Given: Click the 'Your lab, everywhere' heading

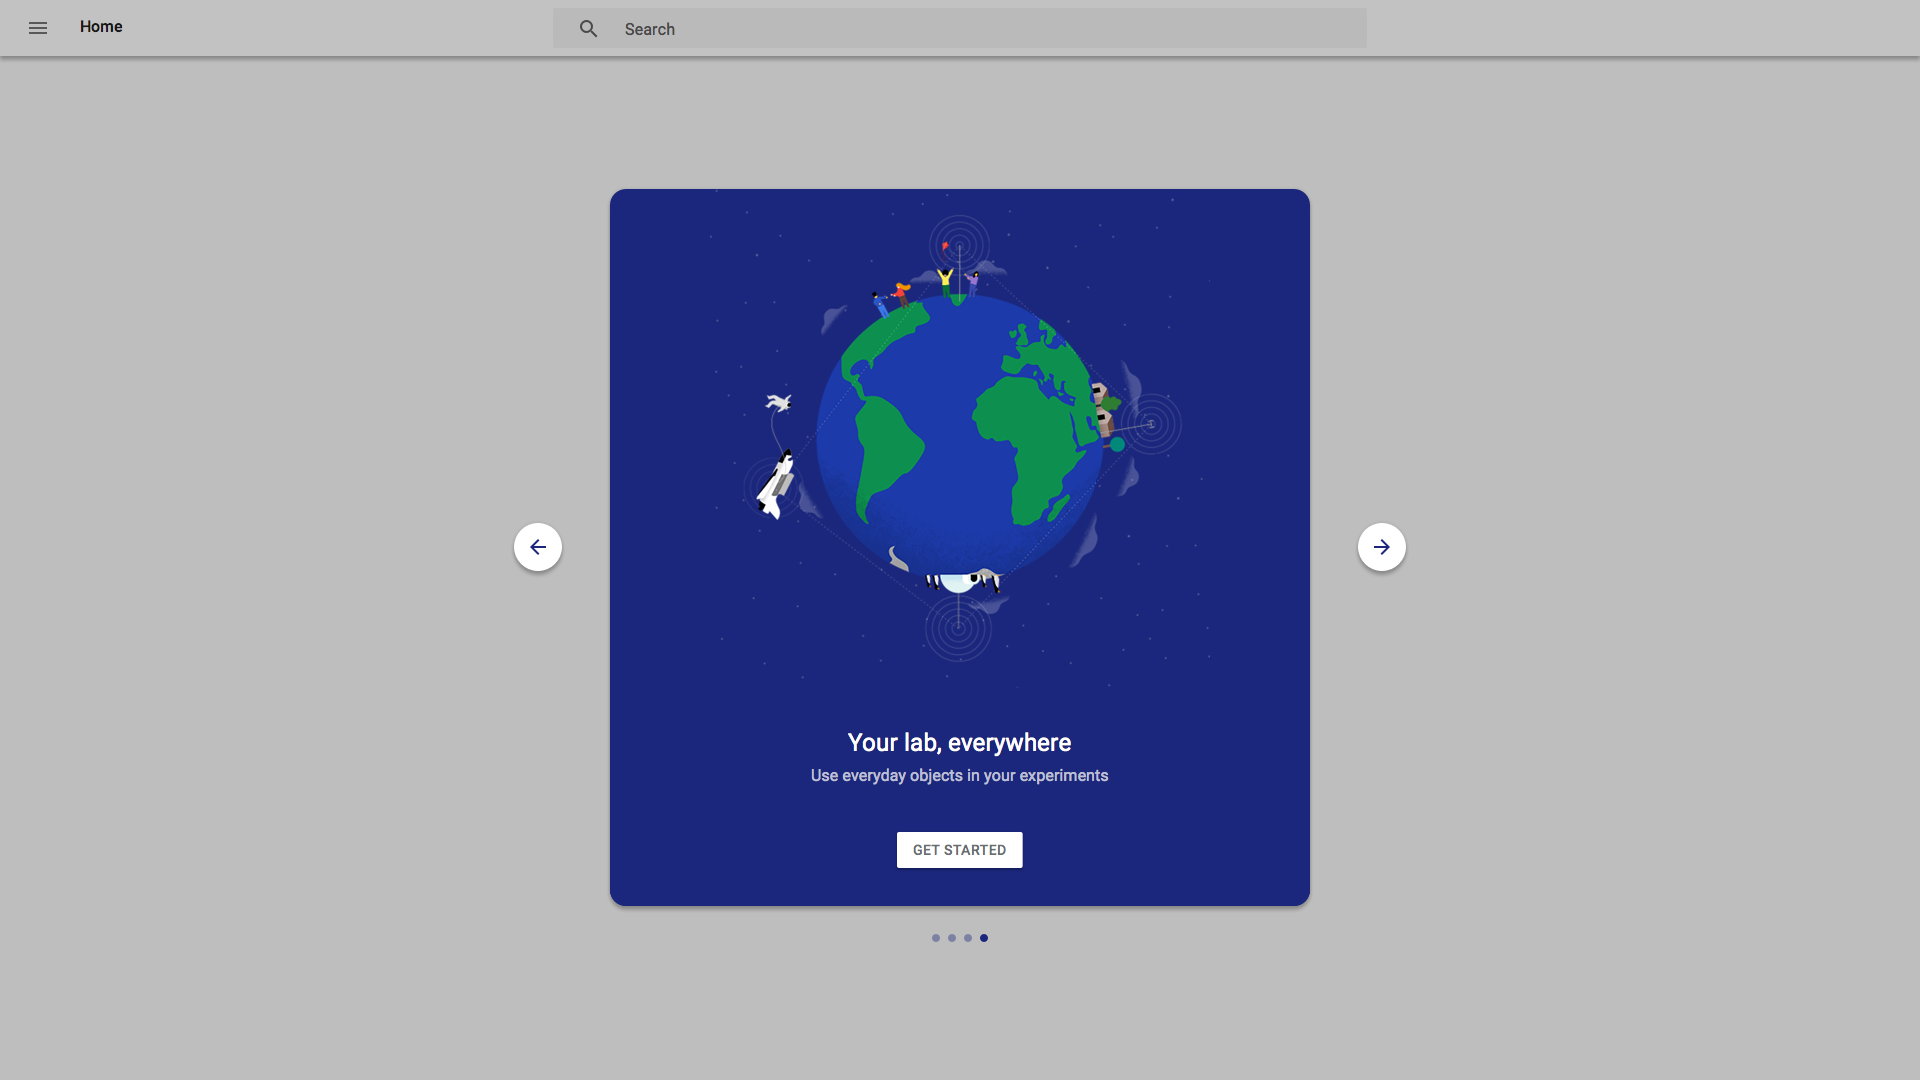Looking at the screenshot, I should pos(959,743).
